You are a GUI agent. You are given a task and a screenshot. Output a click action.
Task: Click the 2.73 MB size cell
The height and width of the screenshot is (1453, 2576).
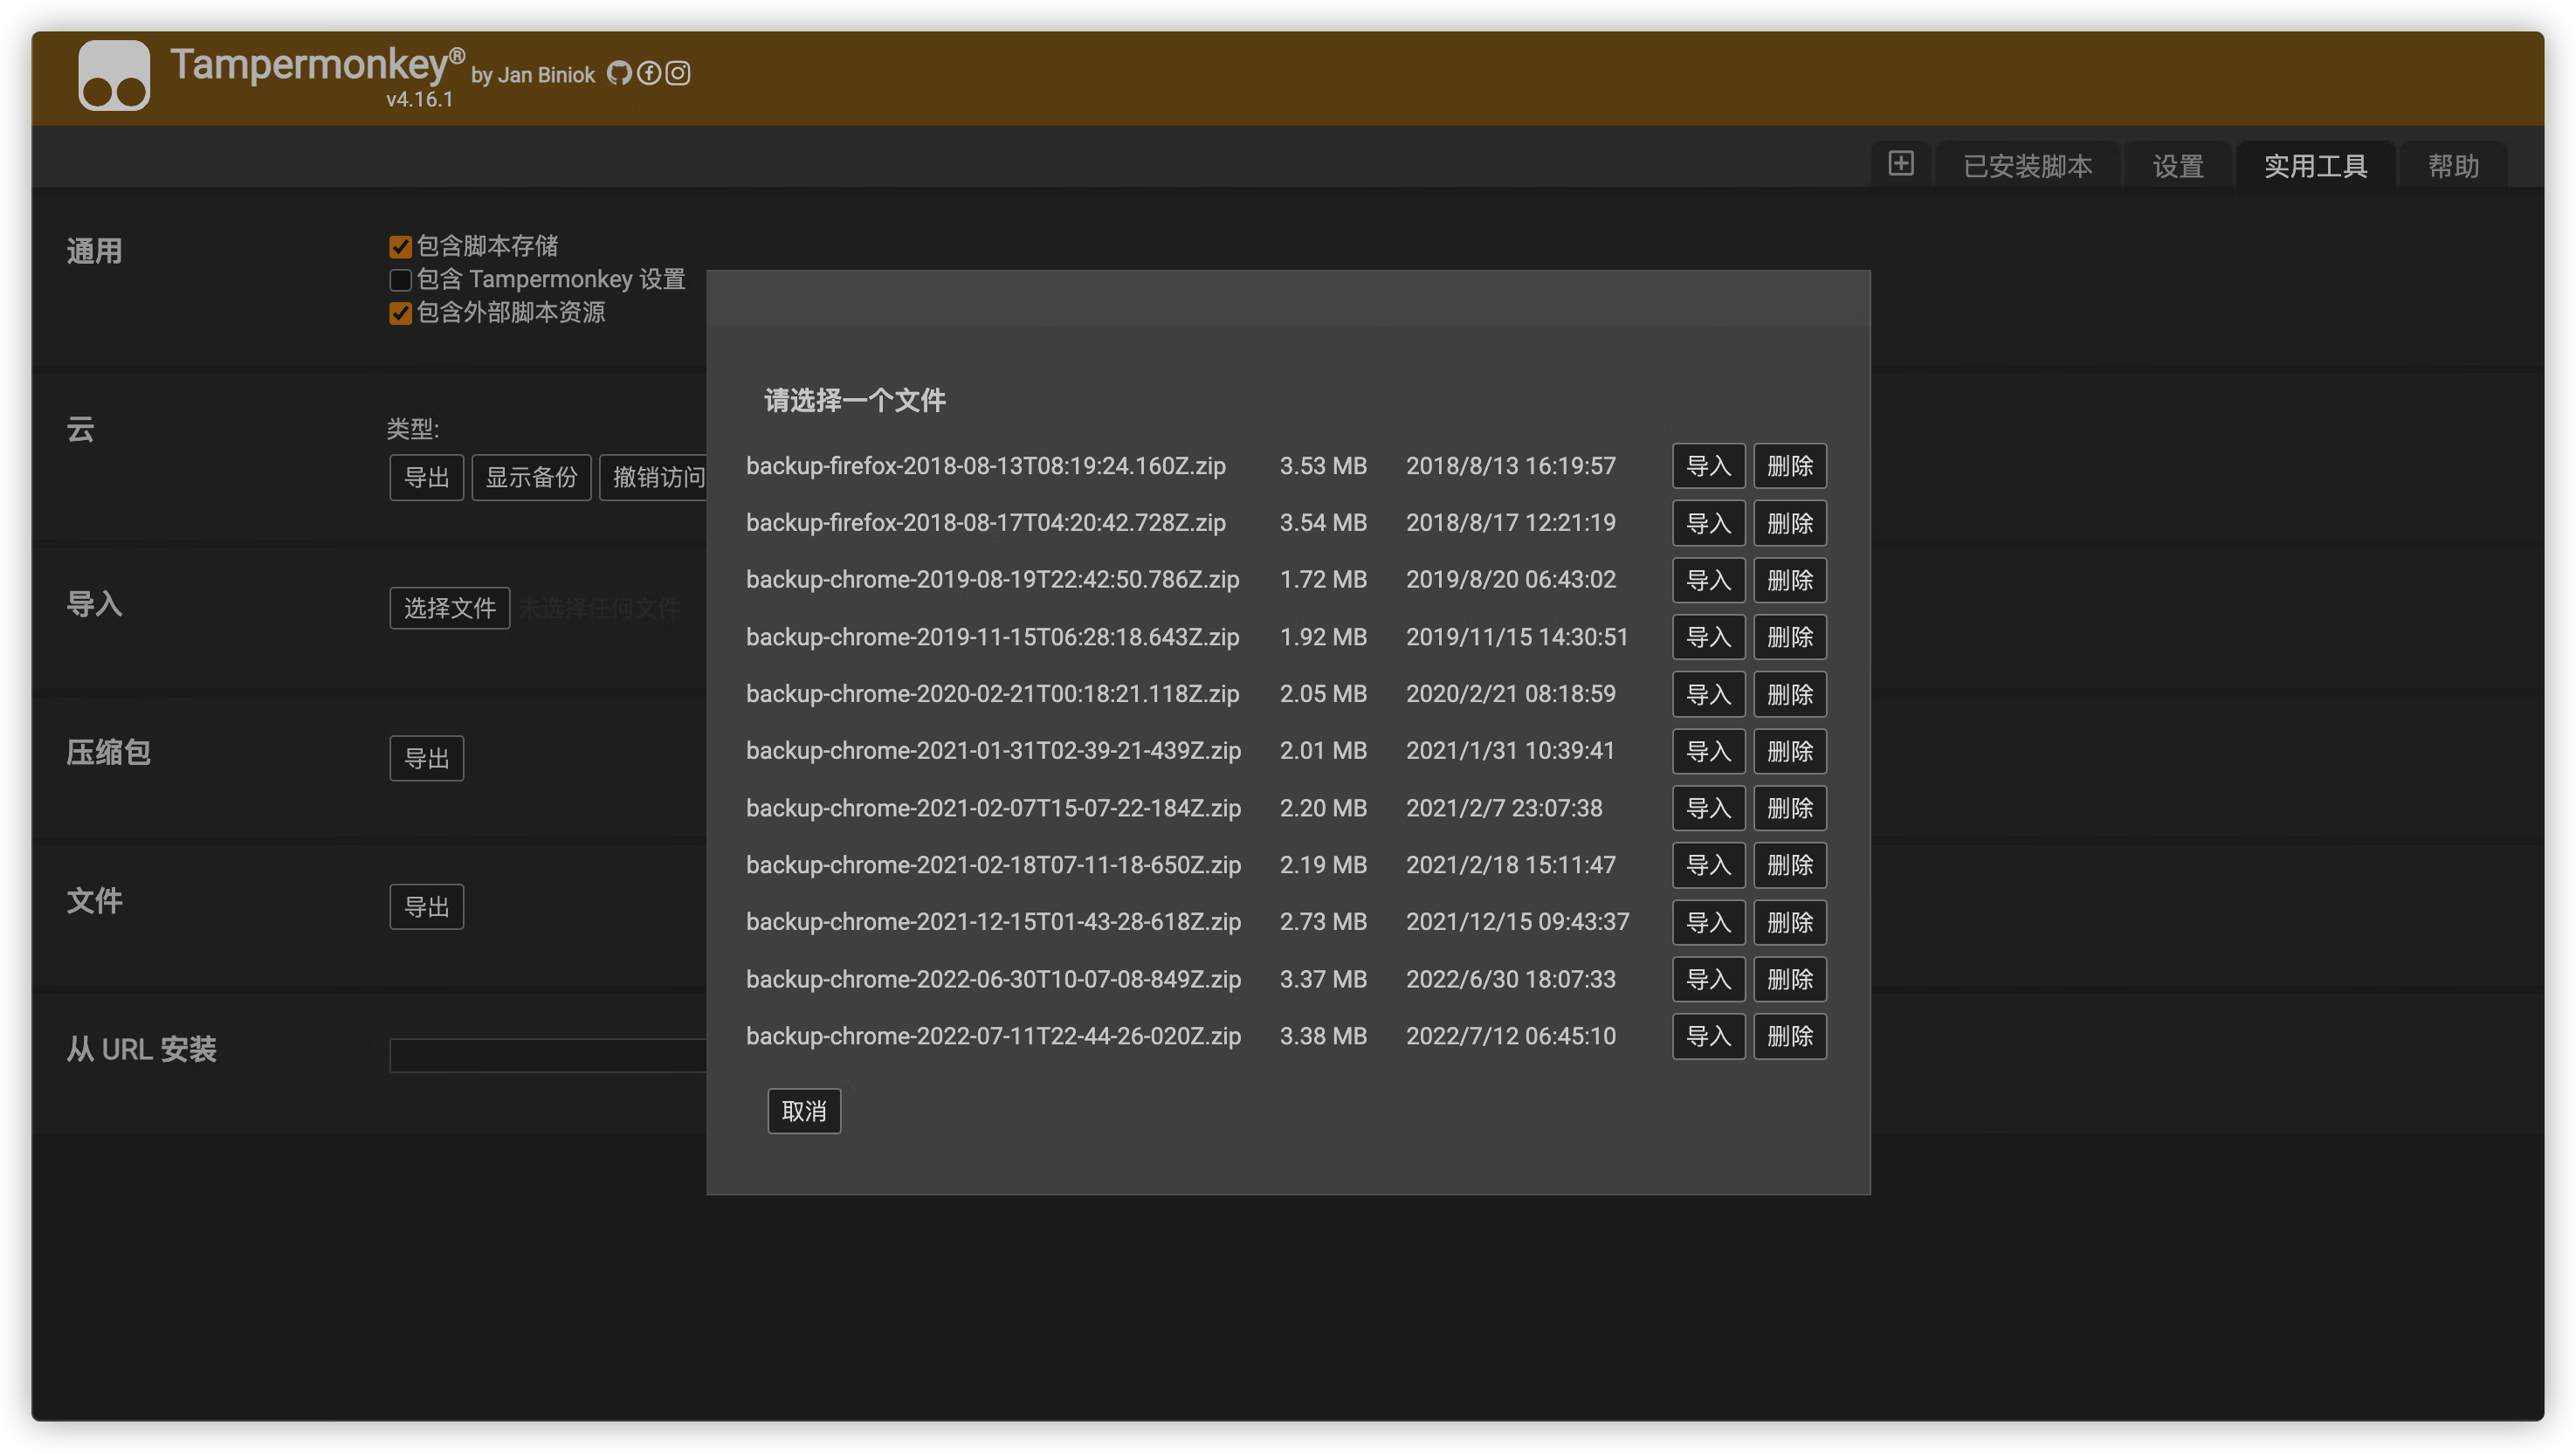coord(1323,922)
